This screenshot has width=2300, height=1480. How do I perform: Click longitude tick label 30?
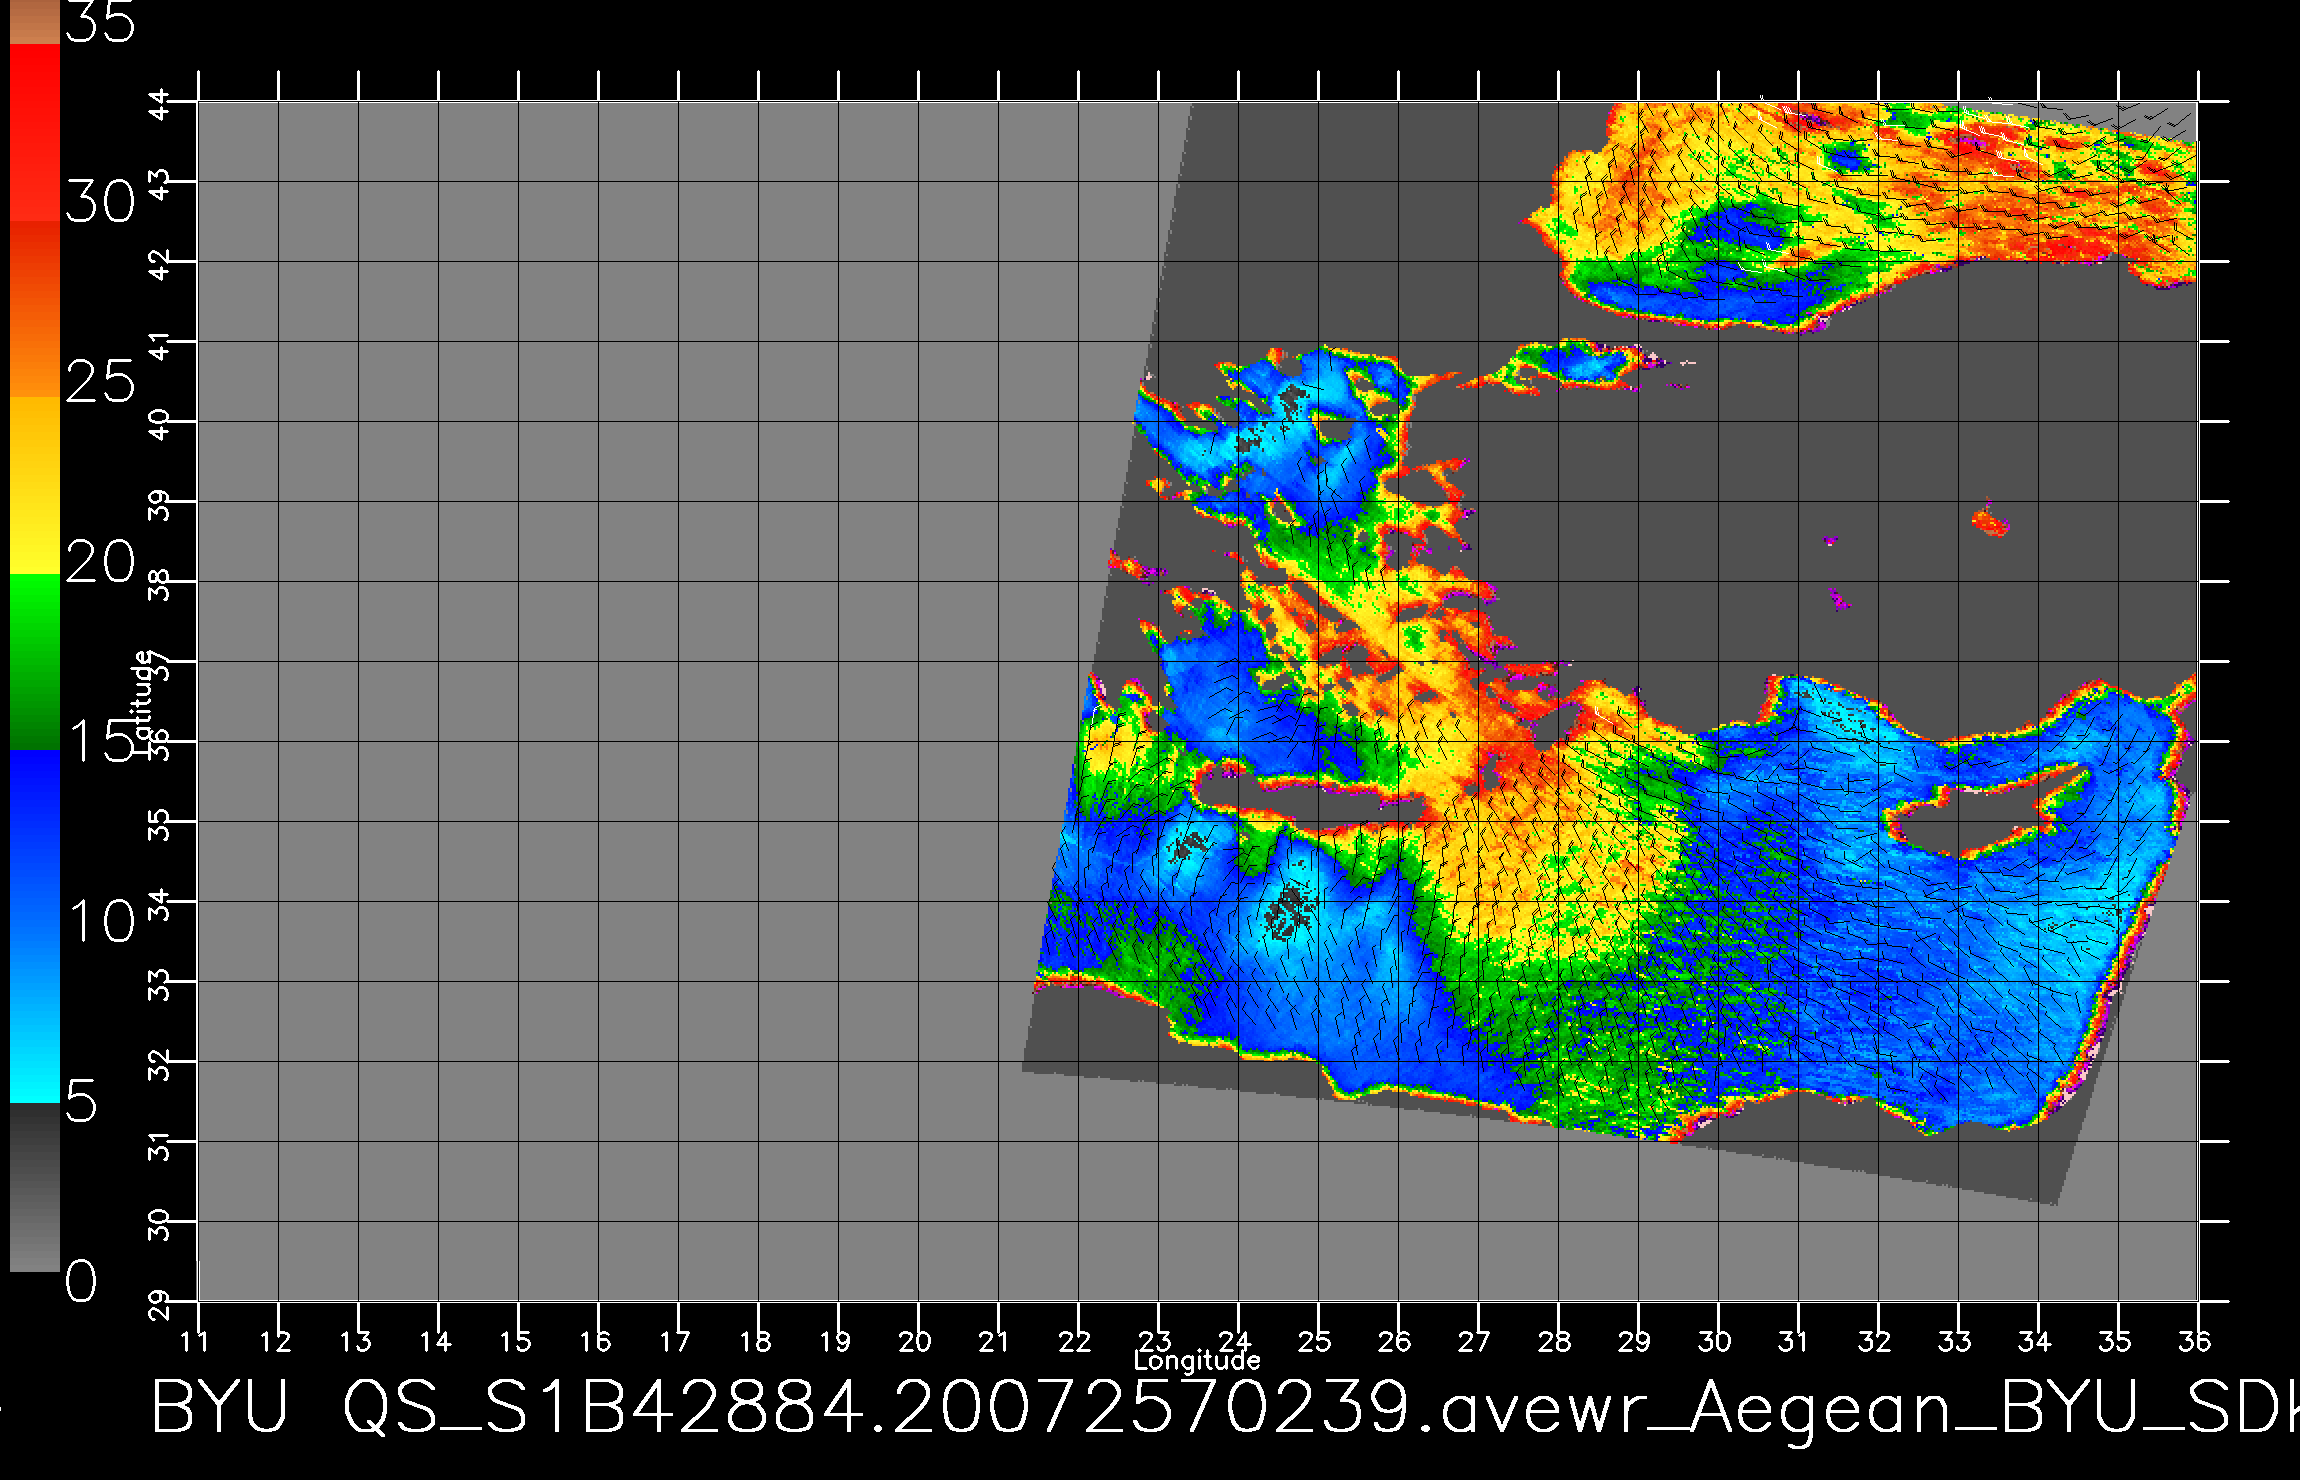pyautogui.click(x=1715, y=1341)
